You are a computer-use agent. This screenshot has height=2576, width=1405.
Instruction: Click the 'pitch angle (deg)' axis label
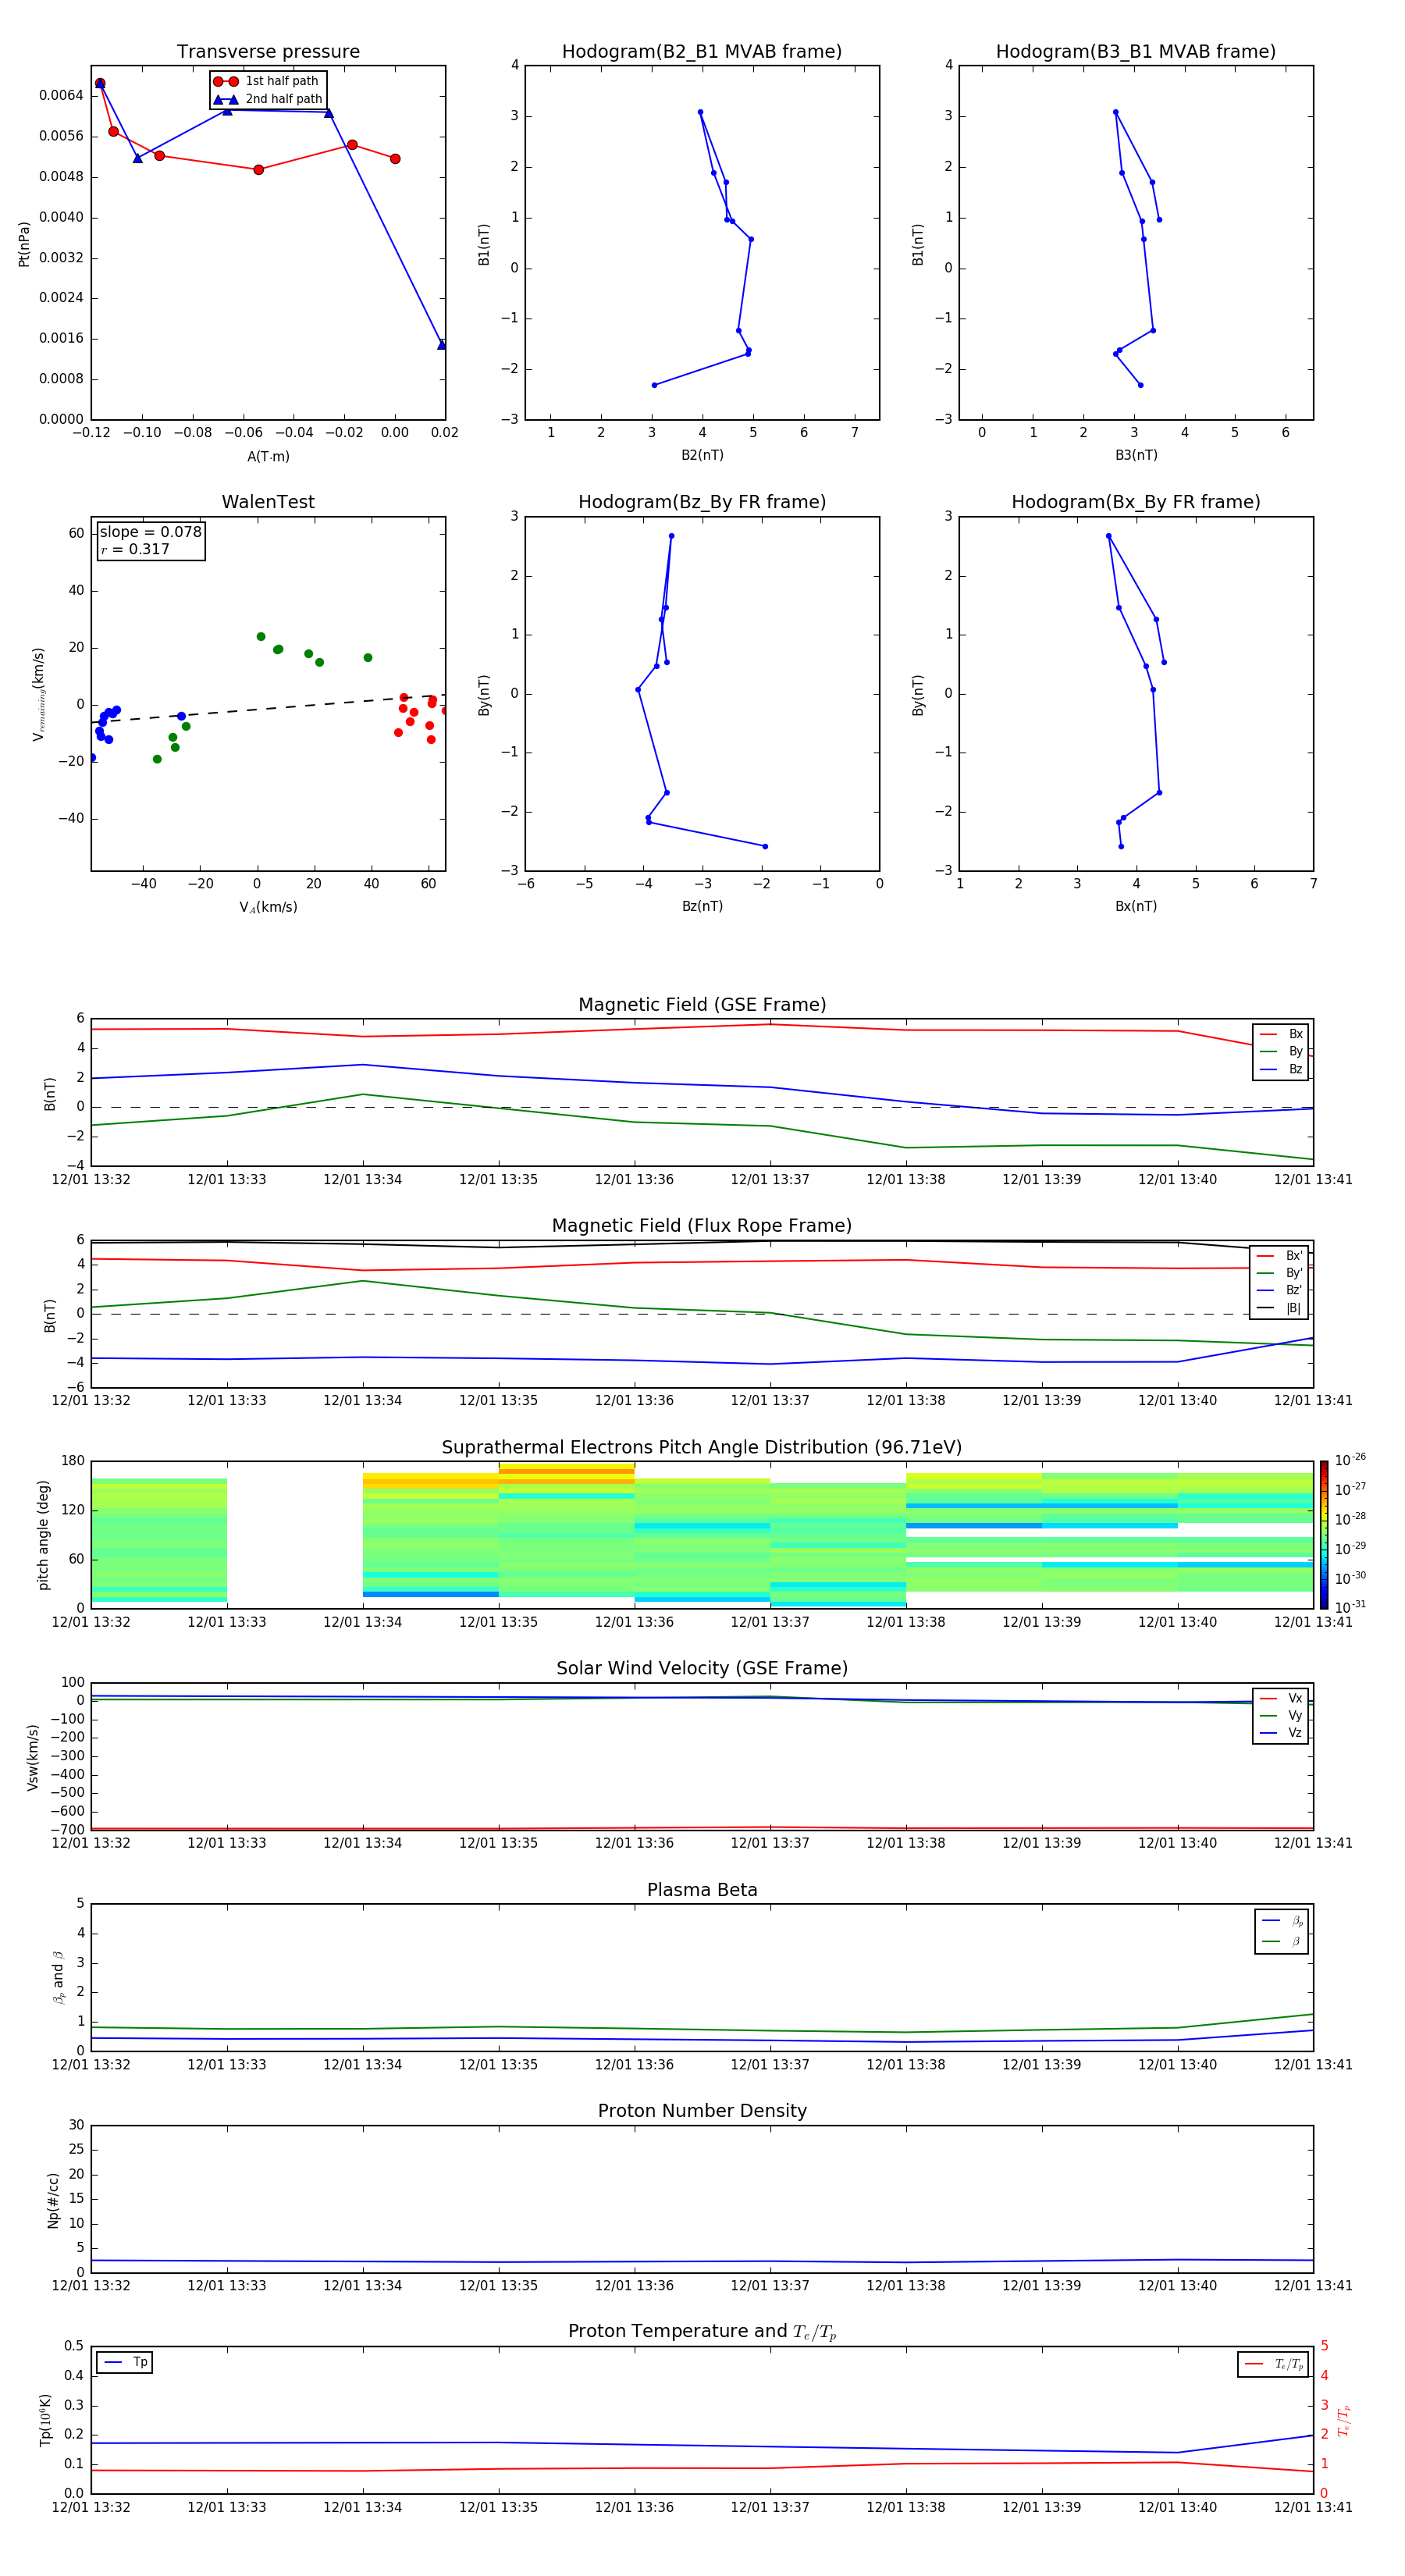(x=43, y=1535)
